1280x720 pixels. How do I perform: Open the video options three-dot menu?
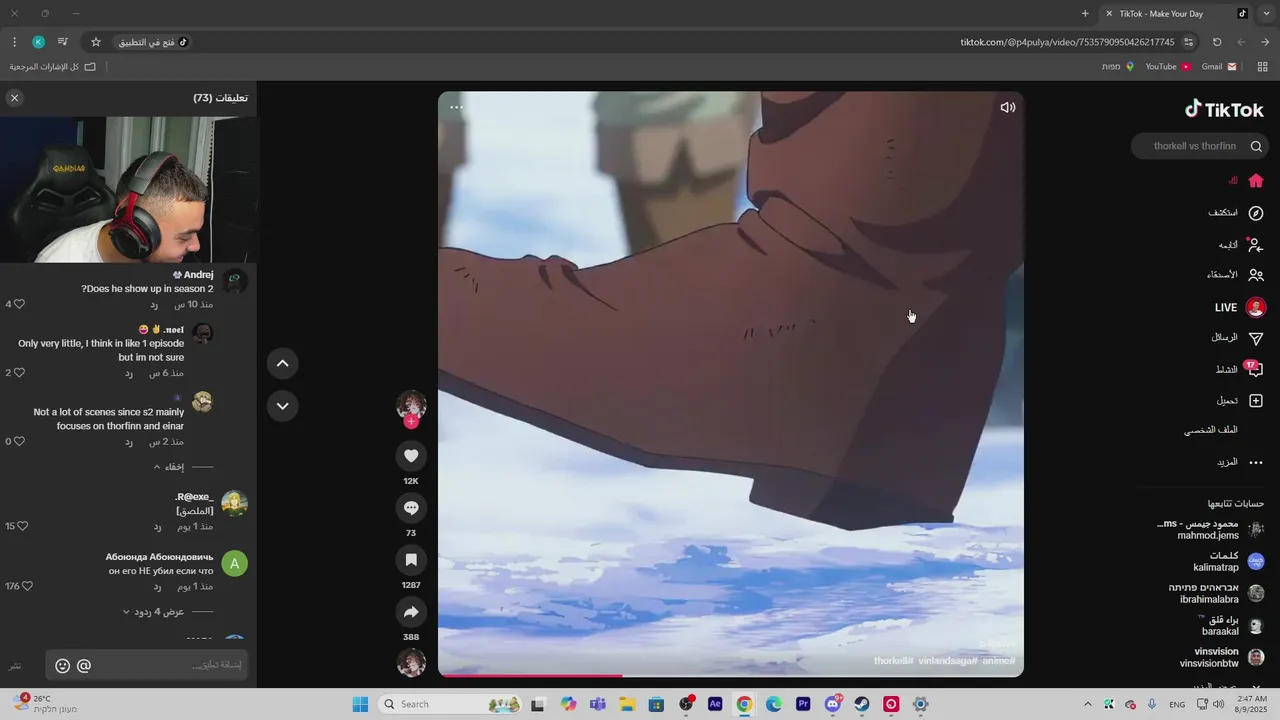456,107
